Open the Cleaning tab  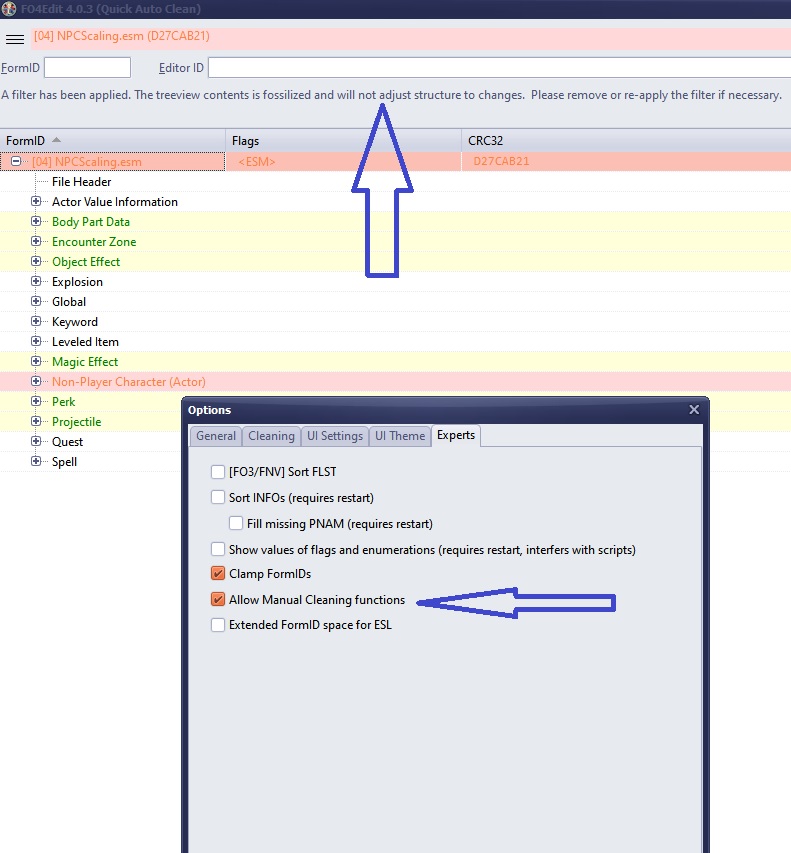tap(271, 436)
